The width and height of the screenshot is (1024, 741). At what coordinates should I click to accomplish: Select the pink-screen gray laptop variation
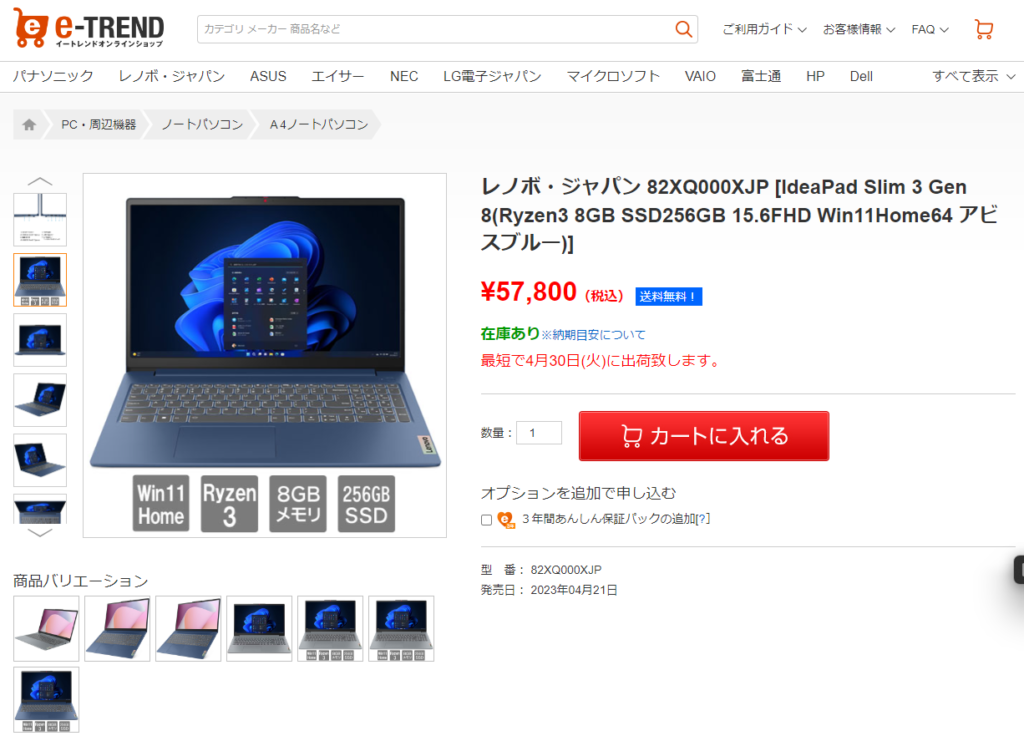pyautogui.click(x=46, y=629)
